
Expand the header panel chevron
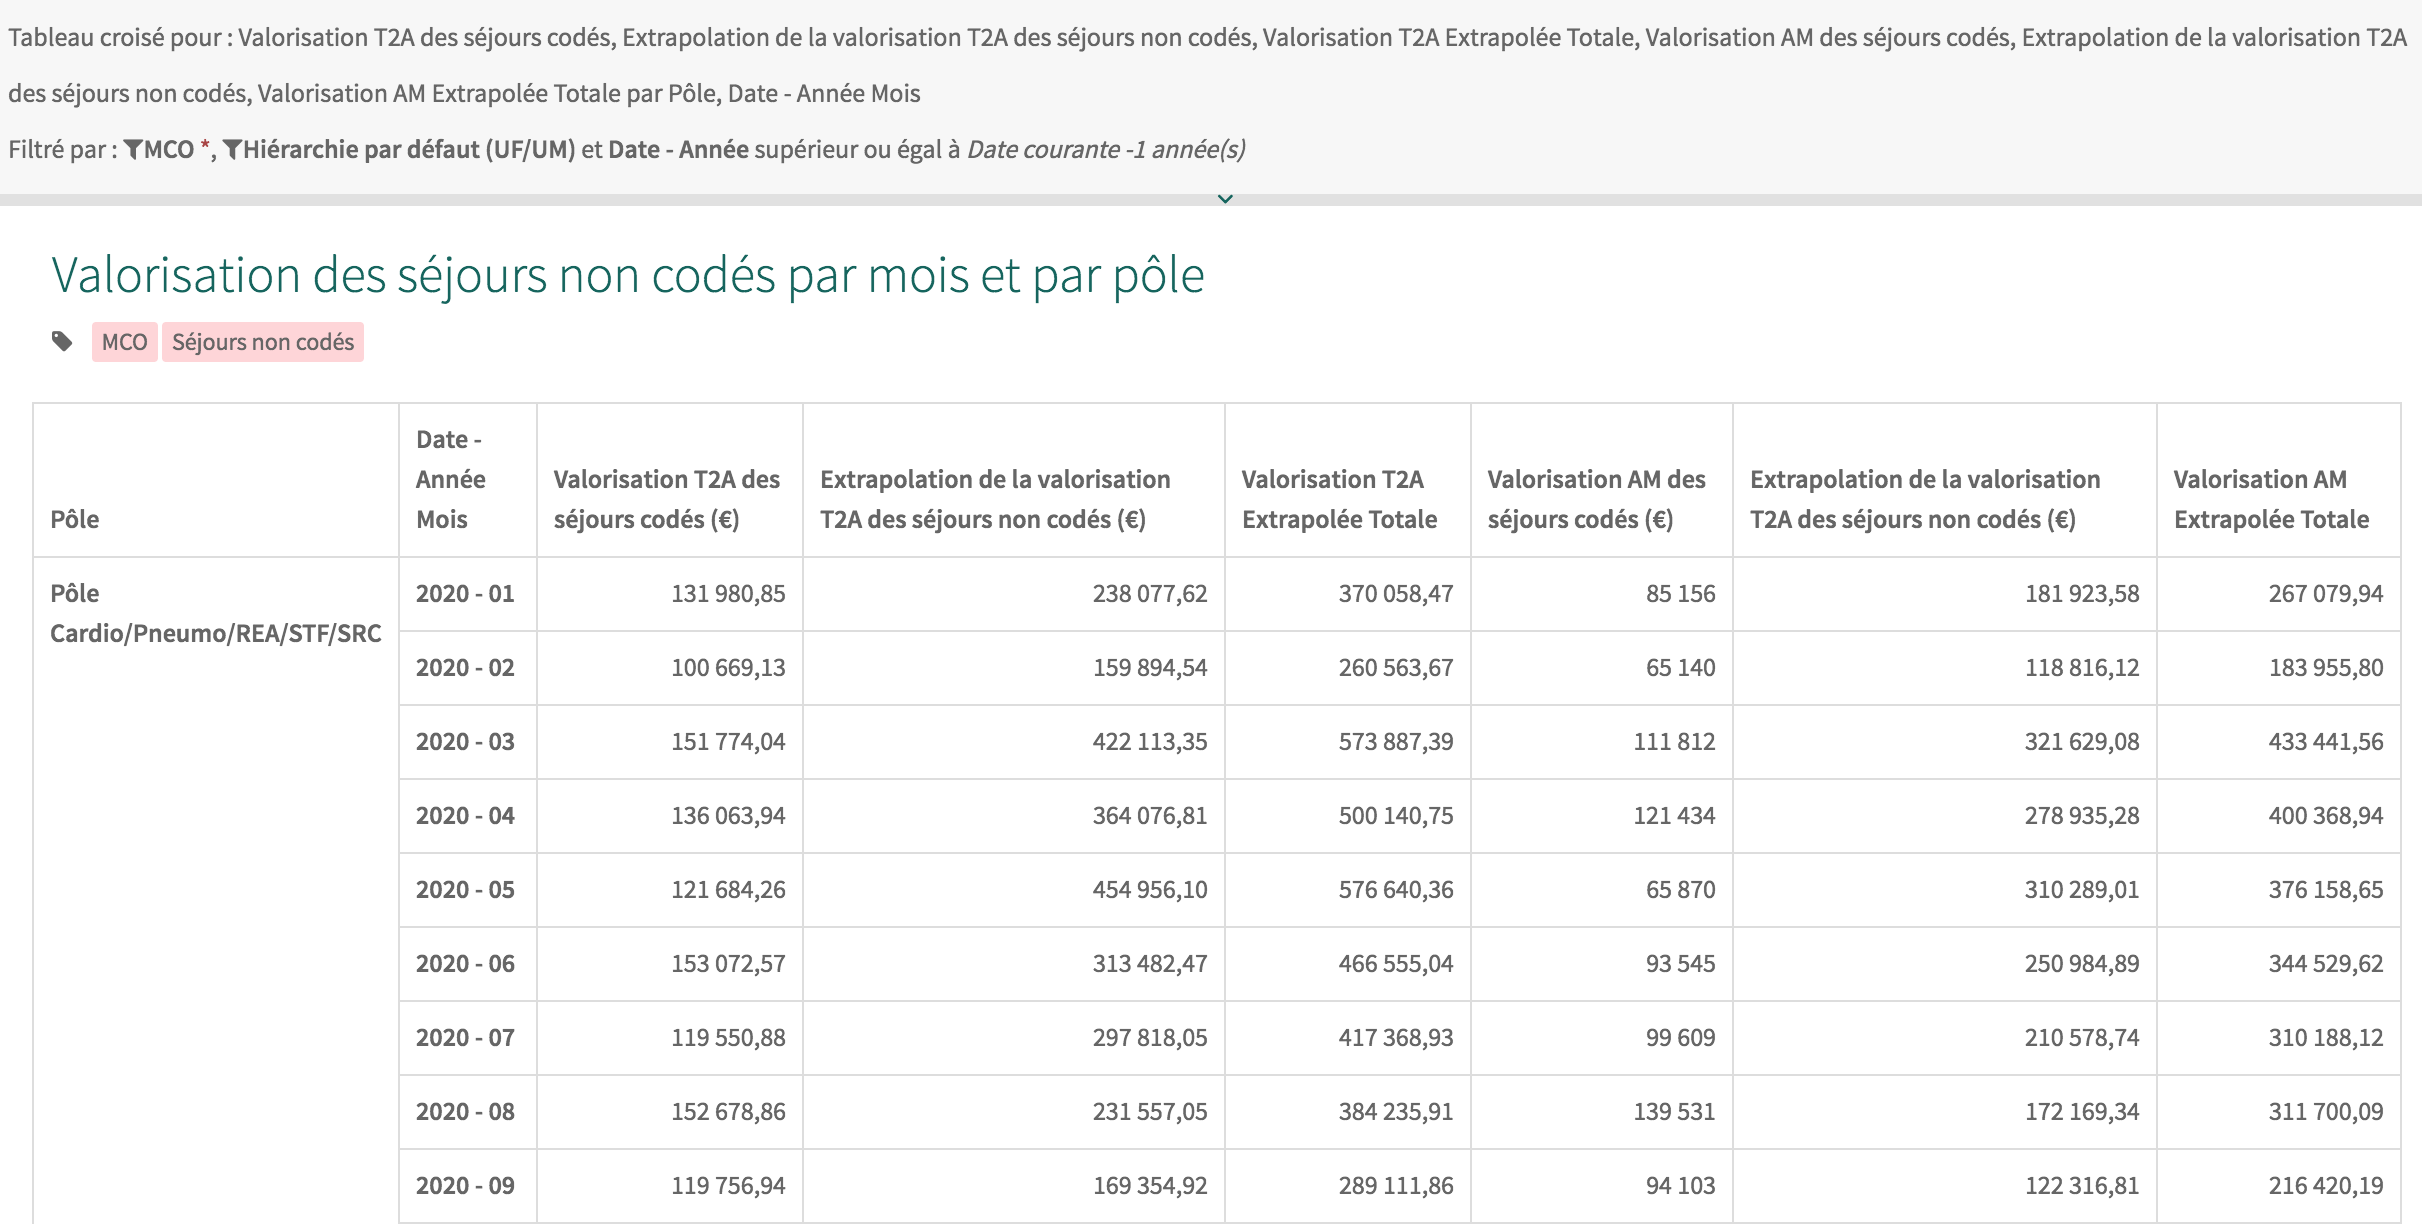point(1225,199)
